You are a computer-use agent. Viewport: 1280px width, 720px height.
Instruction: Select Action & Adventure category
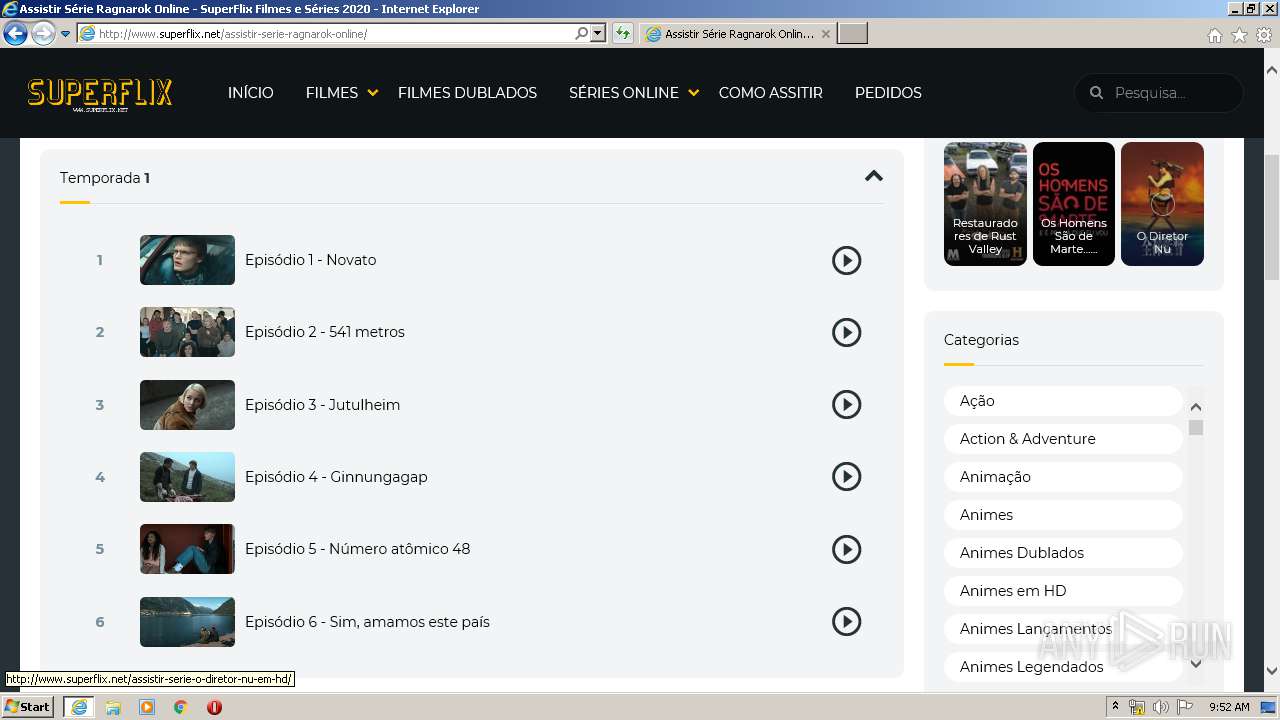coord(1063,439)
